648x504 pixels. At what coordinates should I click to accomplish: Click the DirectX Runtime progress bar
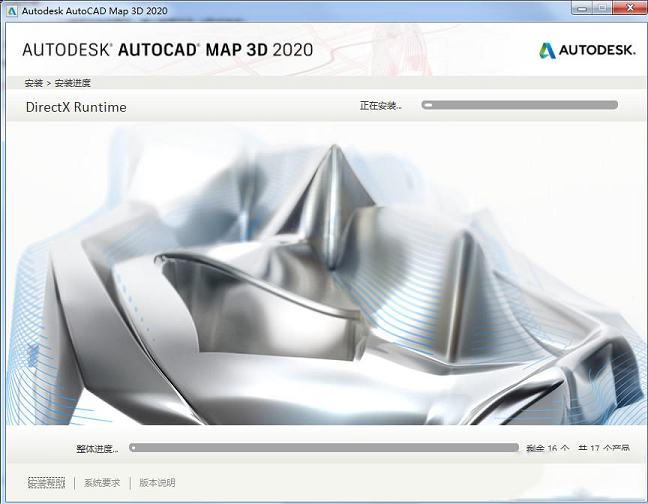click(x=519, y=104)
